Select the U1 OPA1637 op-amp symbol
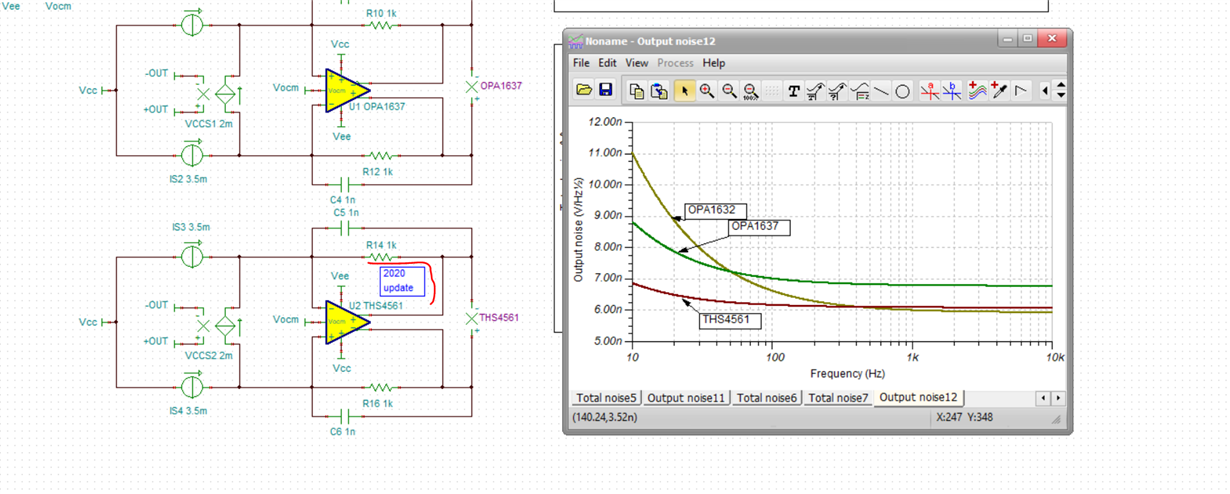This screenshot has width=1230, height=494. pyautogui.click(x=347, y=91)
